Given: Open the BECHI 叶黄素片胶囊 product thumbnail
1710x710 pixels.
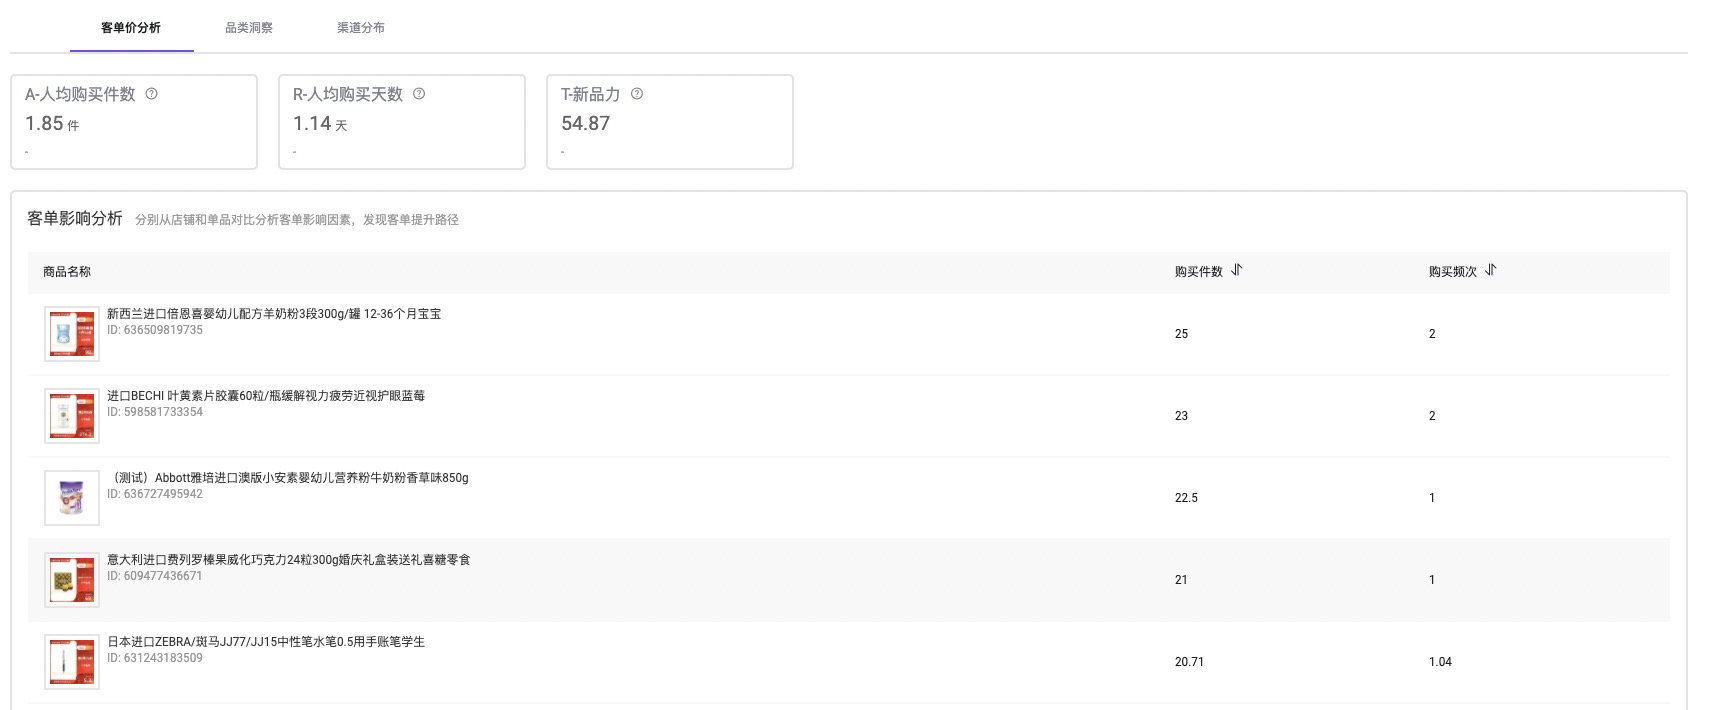Looking at the screenshot, I should (x=72, y=416).
